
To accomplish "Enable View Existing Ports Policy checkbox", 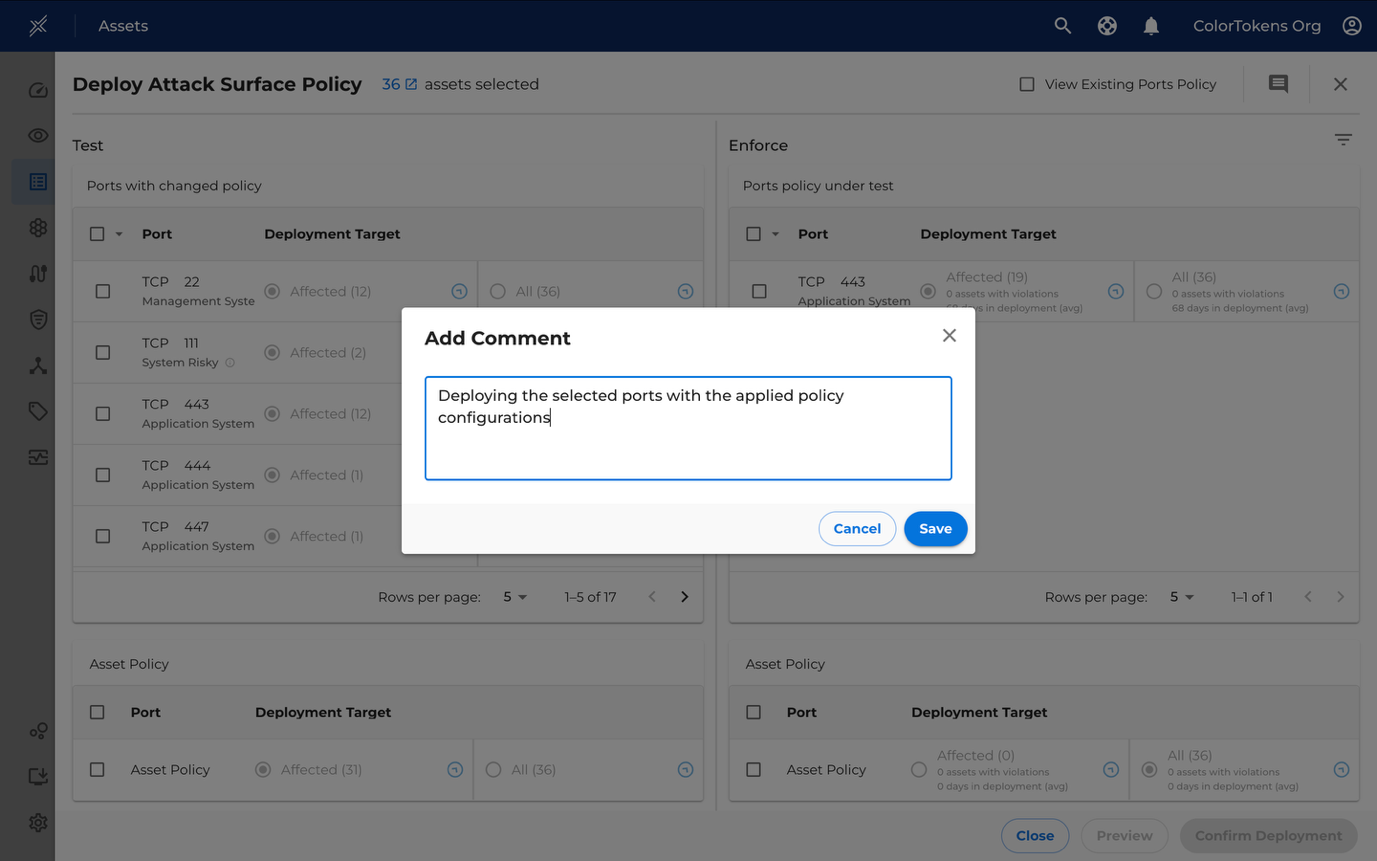I will point(1027,84).
